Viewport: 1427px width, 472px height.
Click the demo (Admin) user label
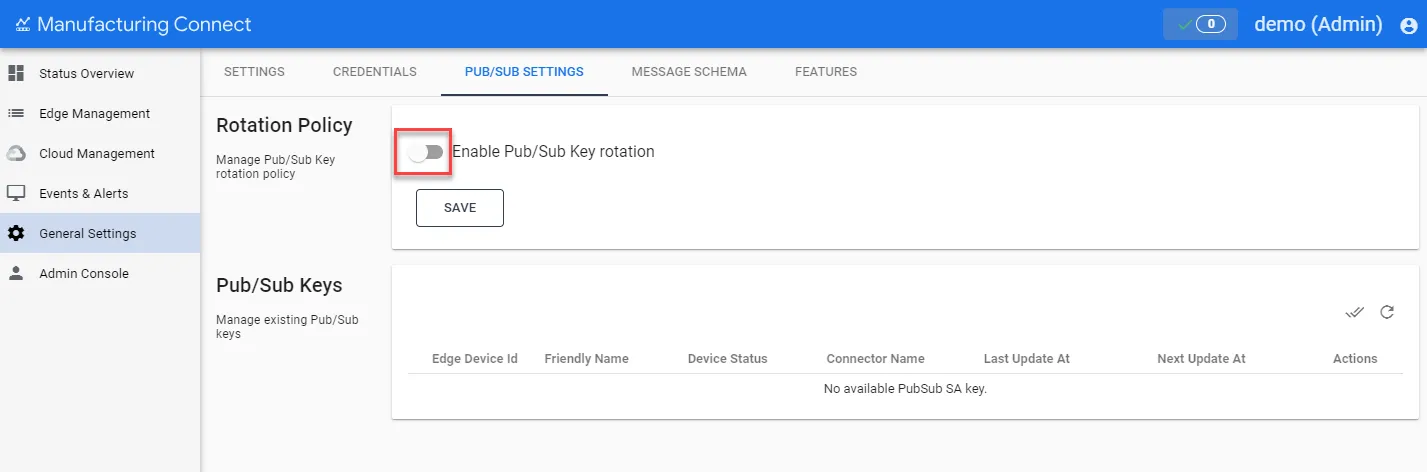(1318, 24)
